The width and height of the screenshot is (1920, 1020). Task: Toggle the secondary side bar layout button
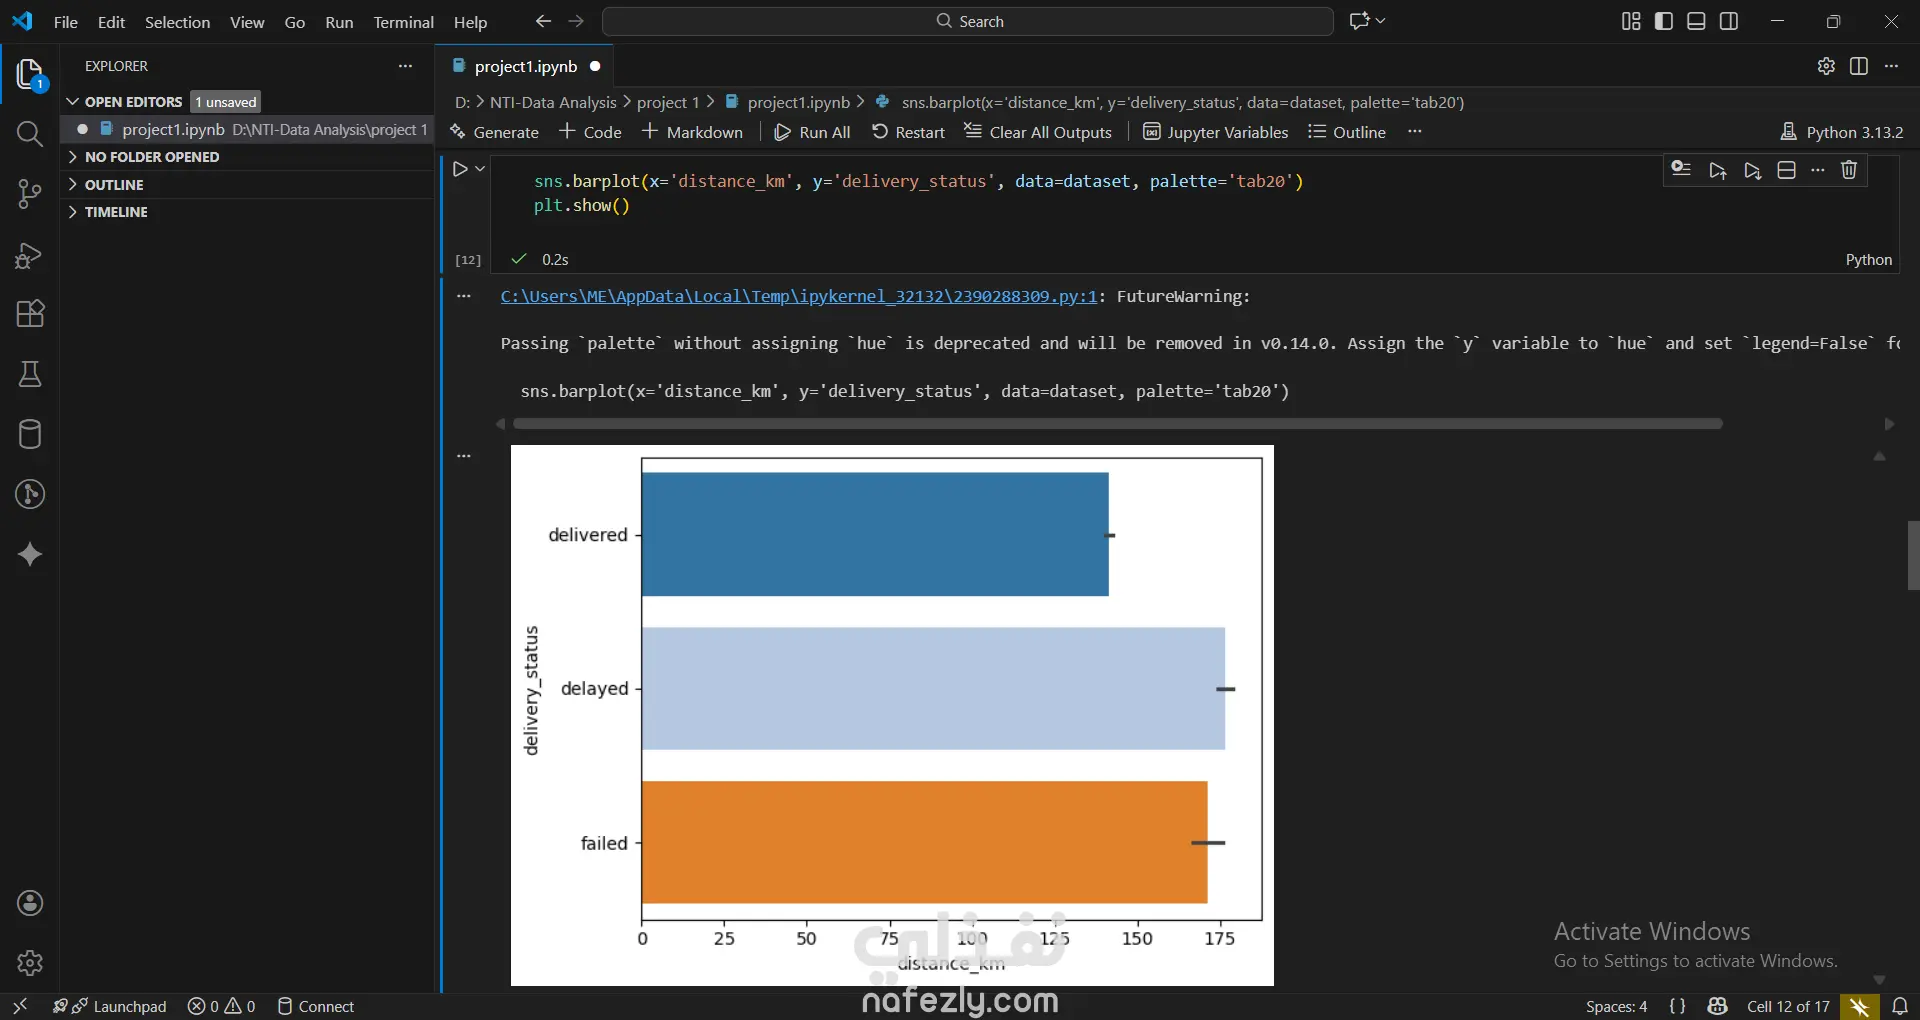[1729, 21]
